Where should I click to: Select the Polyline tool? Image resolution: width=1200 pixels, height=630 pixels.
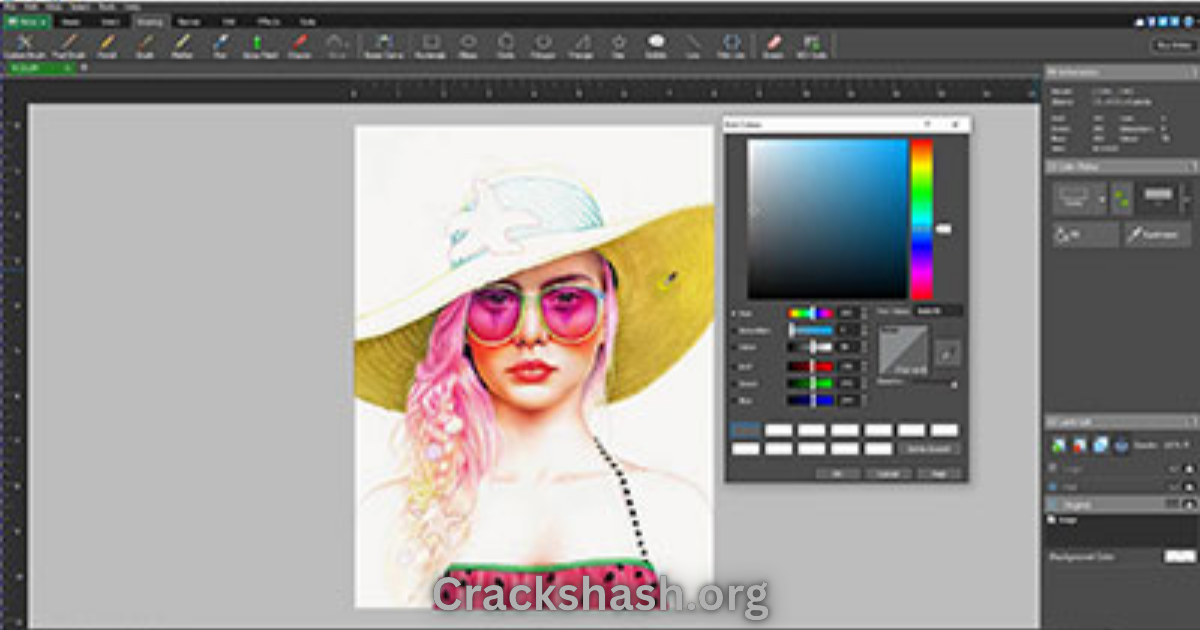pyautogui.click(x=731, y=46)
